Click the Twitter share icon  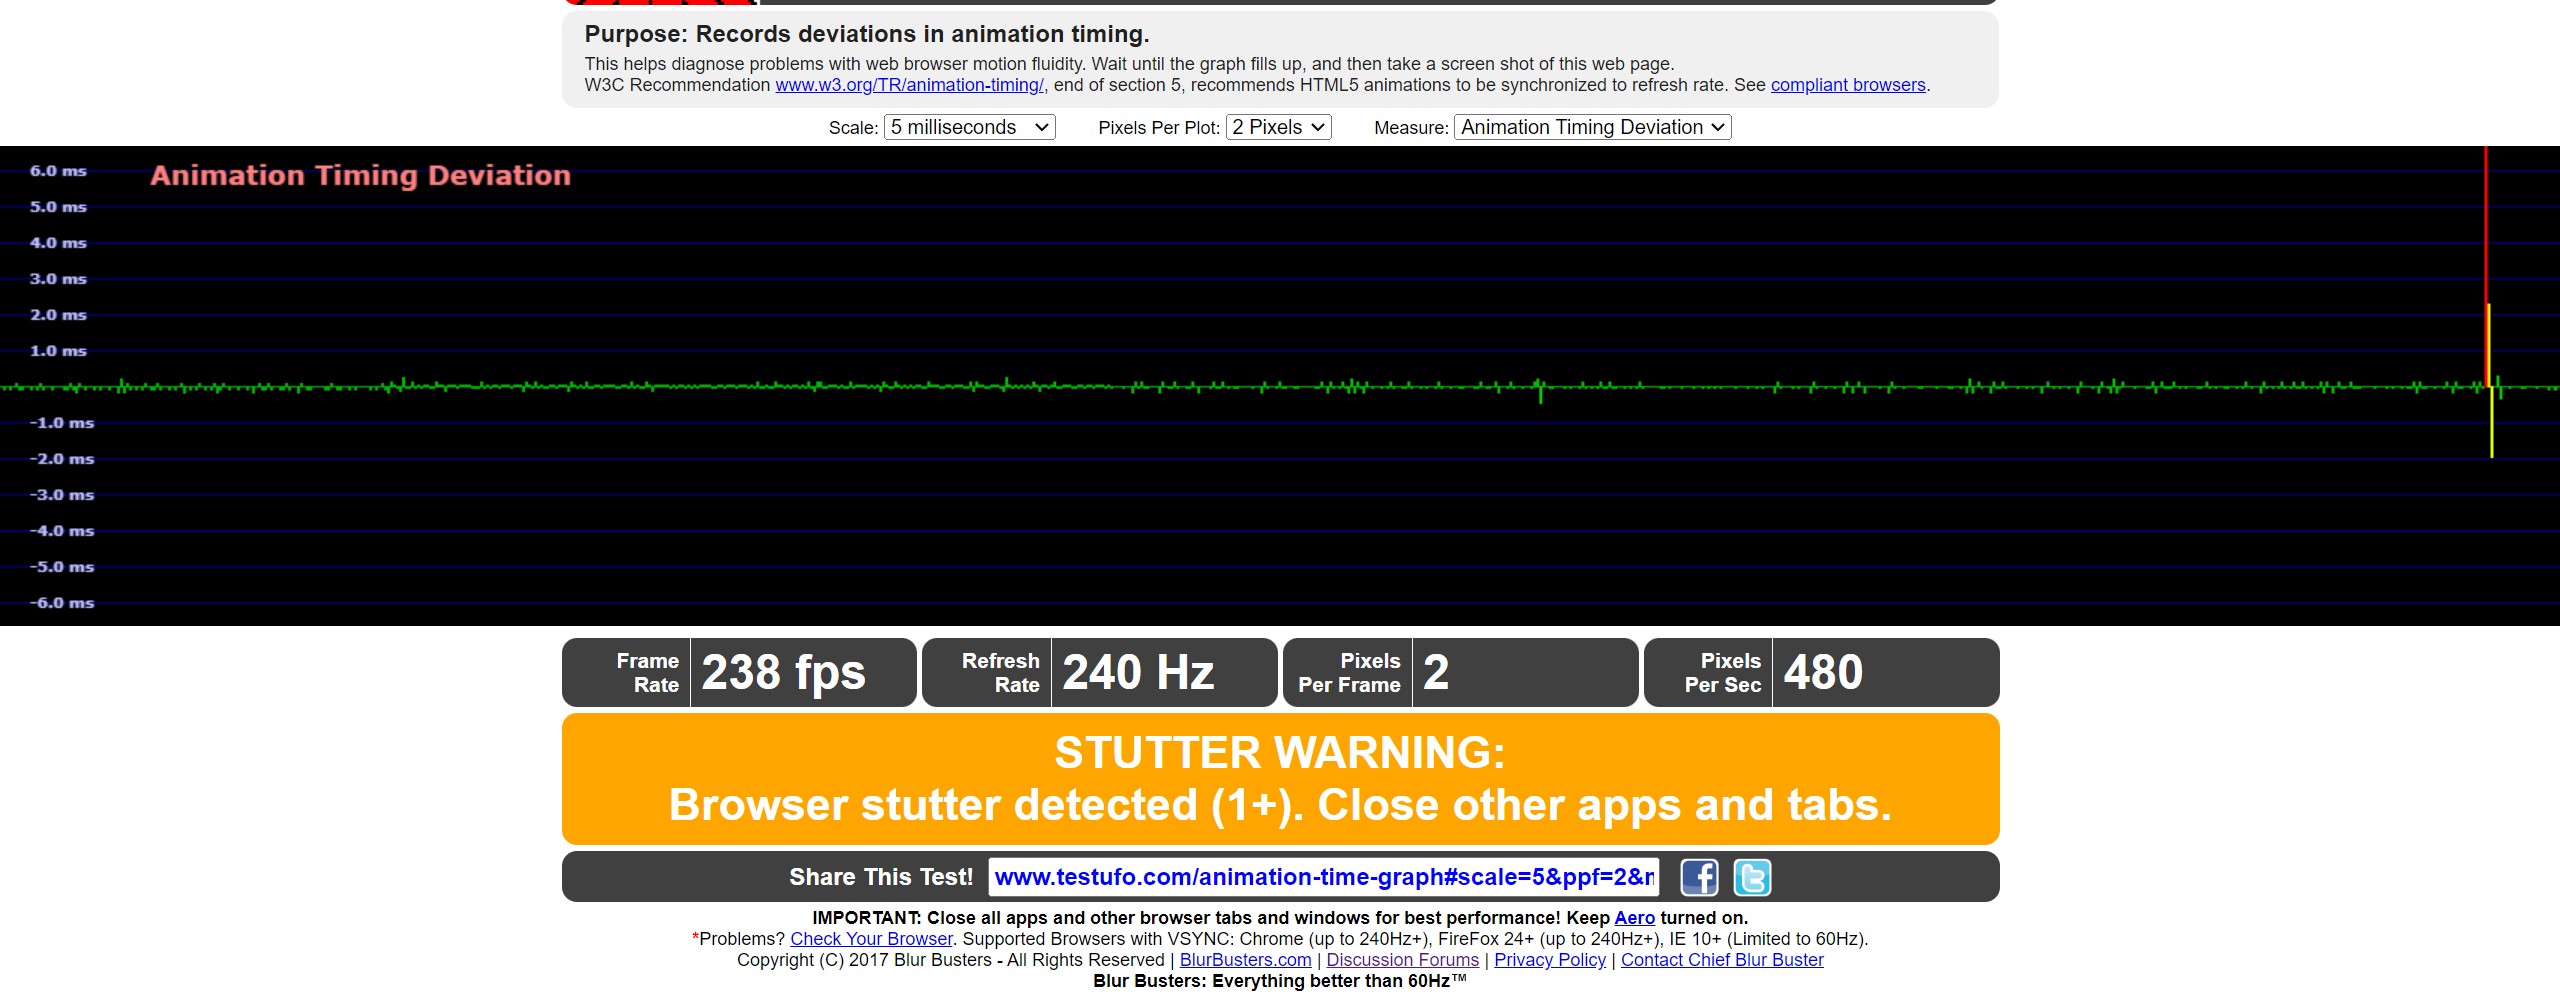coord(1751,877)
